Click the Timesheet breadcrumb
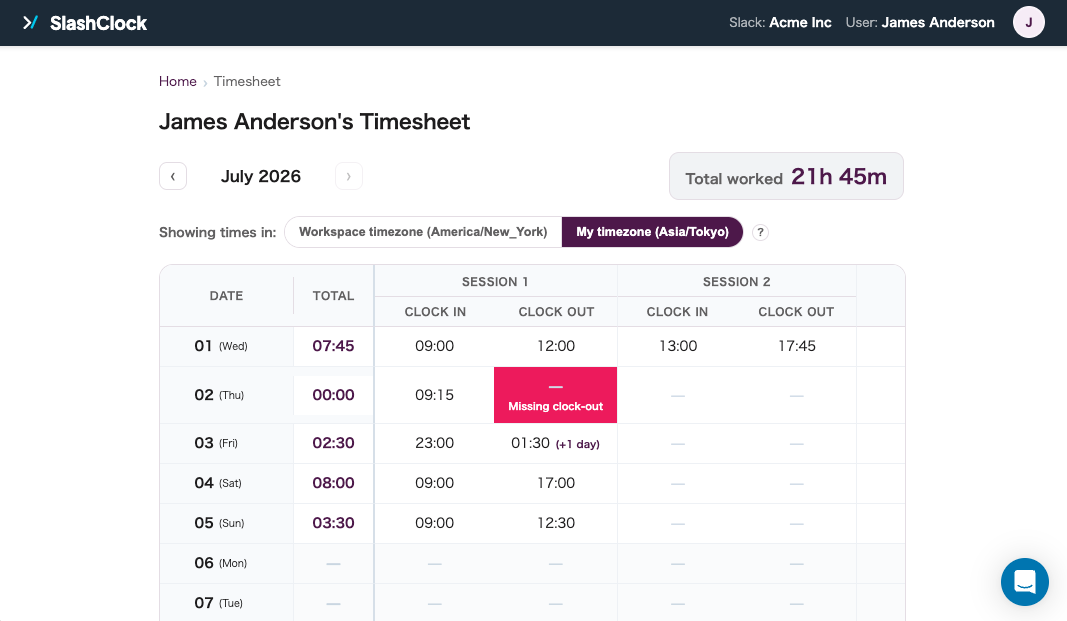Screen dimensions: 1067x621 [247, 81]
